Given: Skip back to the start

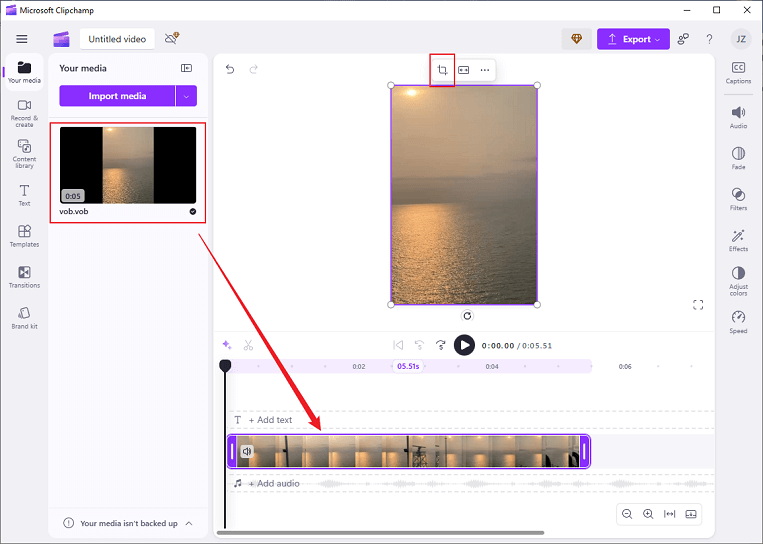Looking at the screenshot, I should [x=398, y=345].
